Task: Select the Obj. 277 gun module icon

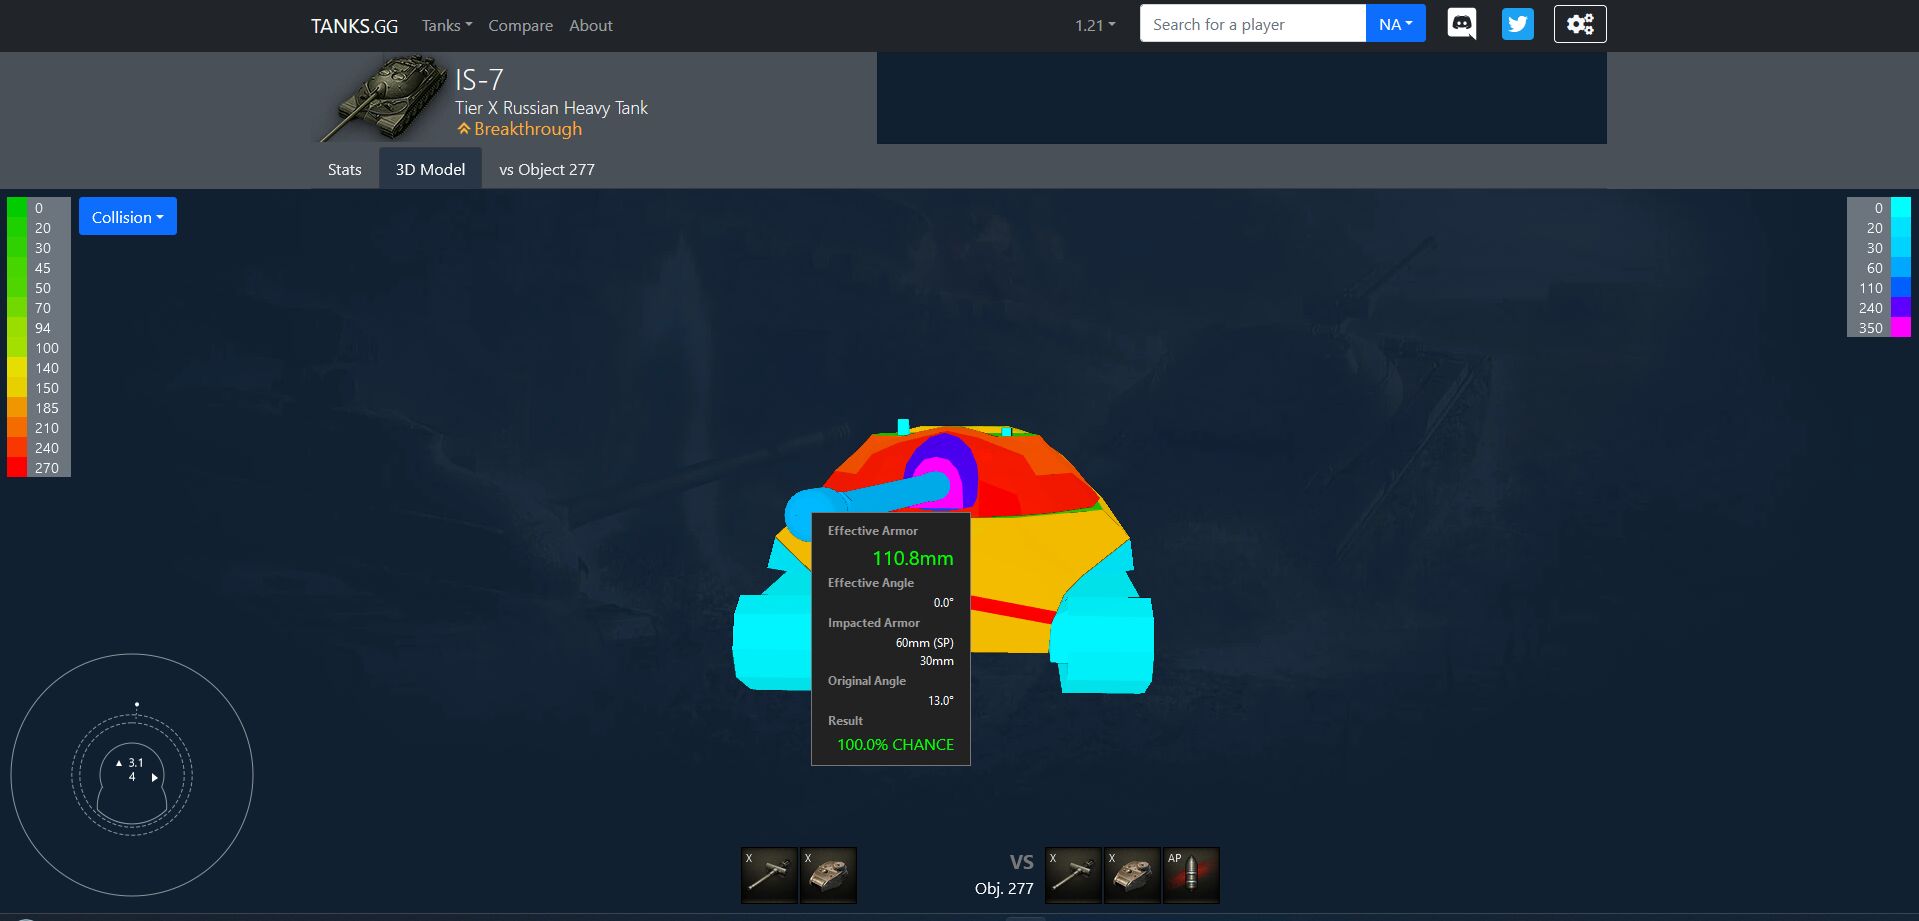Action: pyautogui.click(x=1073, y=875)
